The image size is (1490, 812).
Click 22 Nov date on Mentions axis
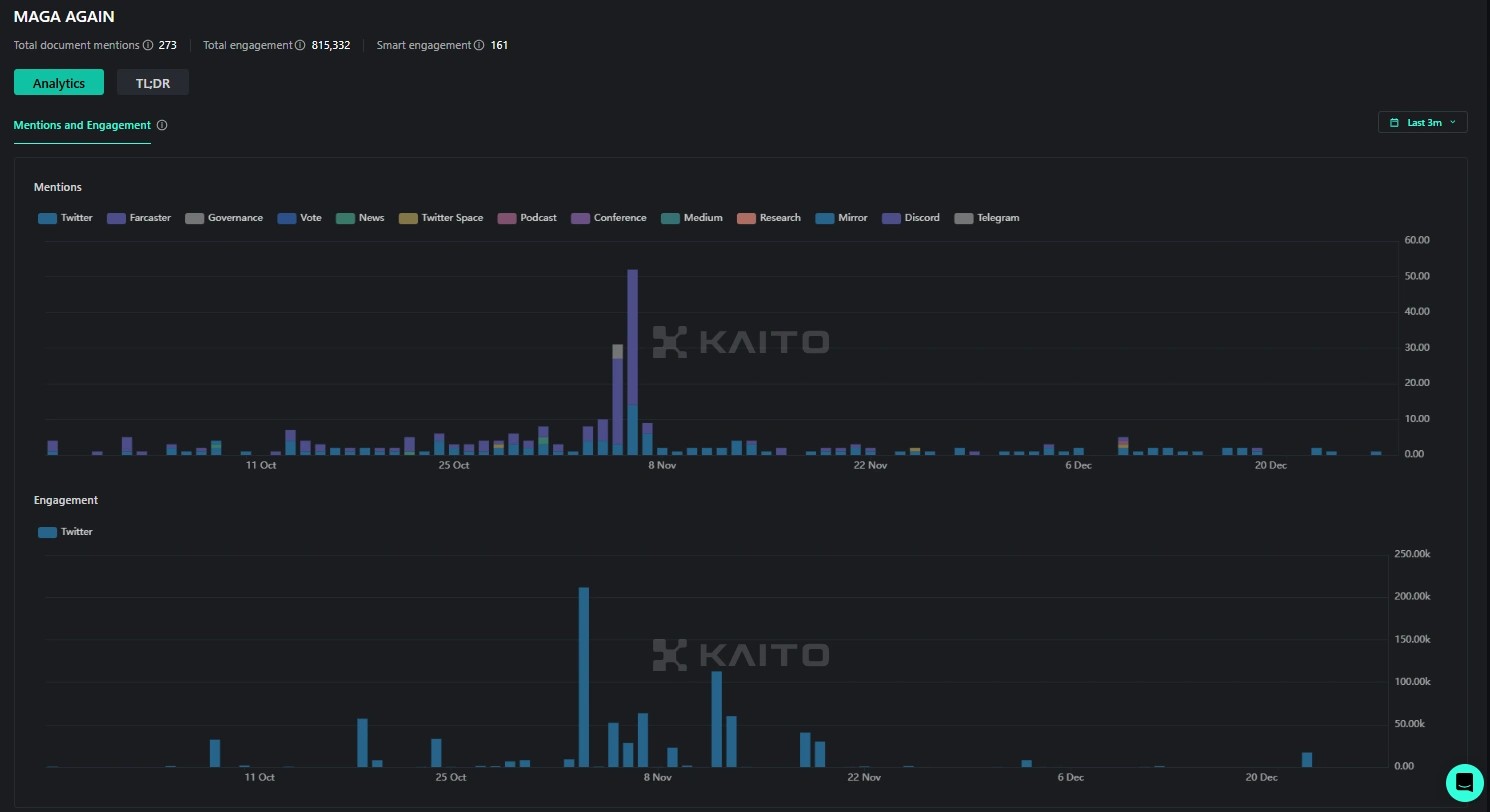point(870,466)
